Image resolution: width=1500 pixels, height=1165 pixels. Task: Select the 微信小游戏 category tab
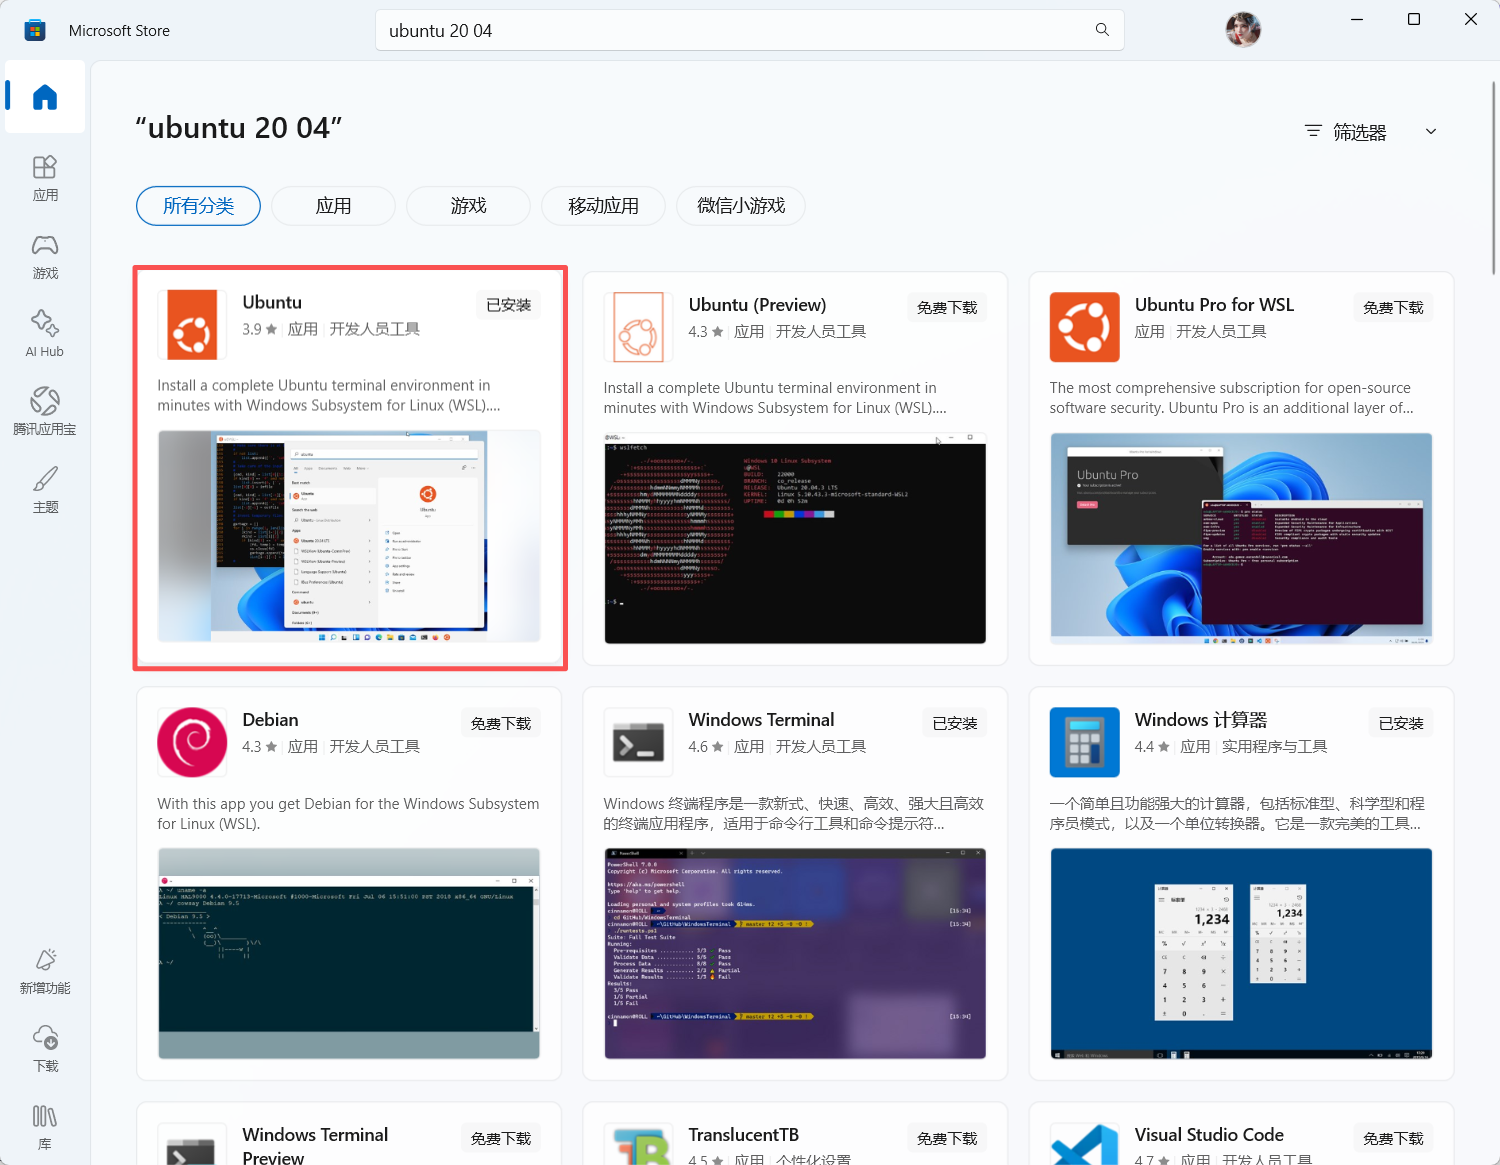tap(741, 206)
